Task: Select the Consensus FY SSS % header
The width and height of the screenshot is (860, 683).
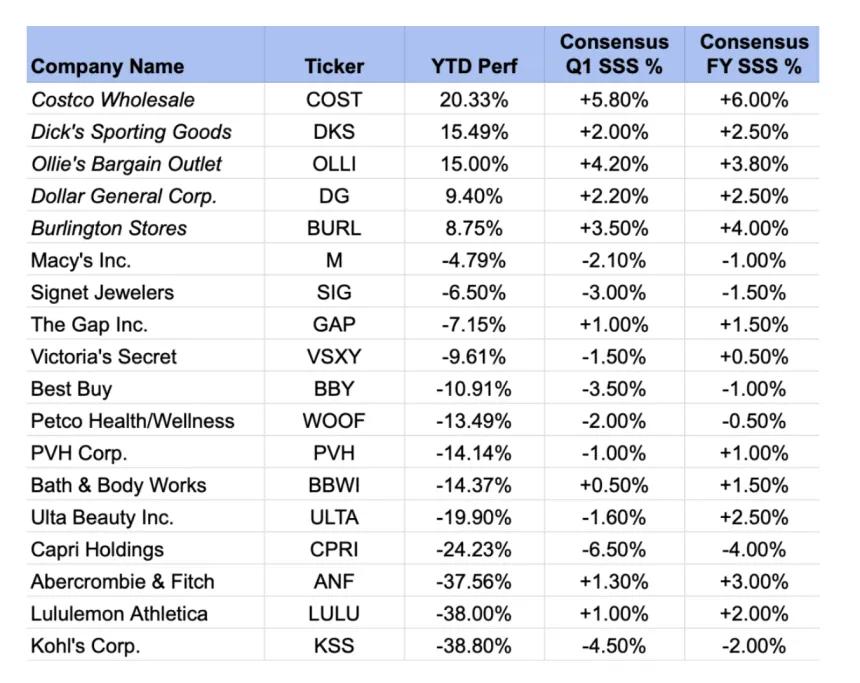Action: point(752,55)
